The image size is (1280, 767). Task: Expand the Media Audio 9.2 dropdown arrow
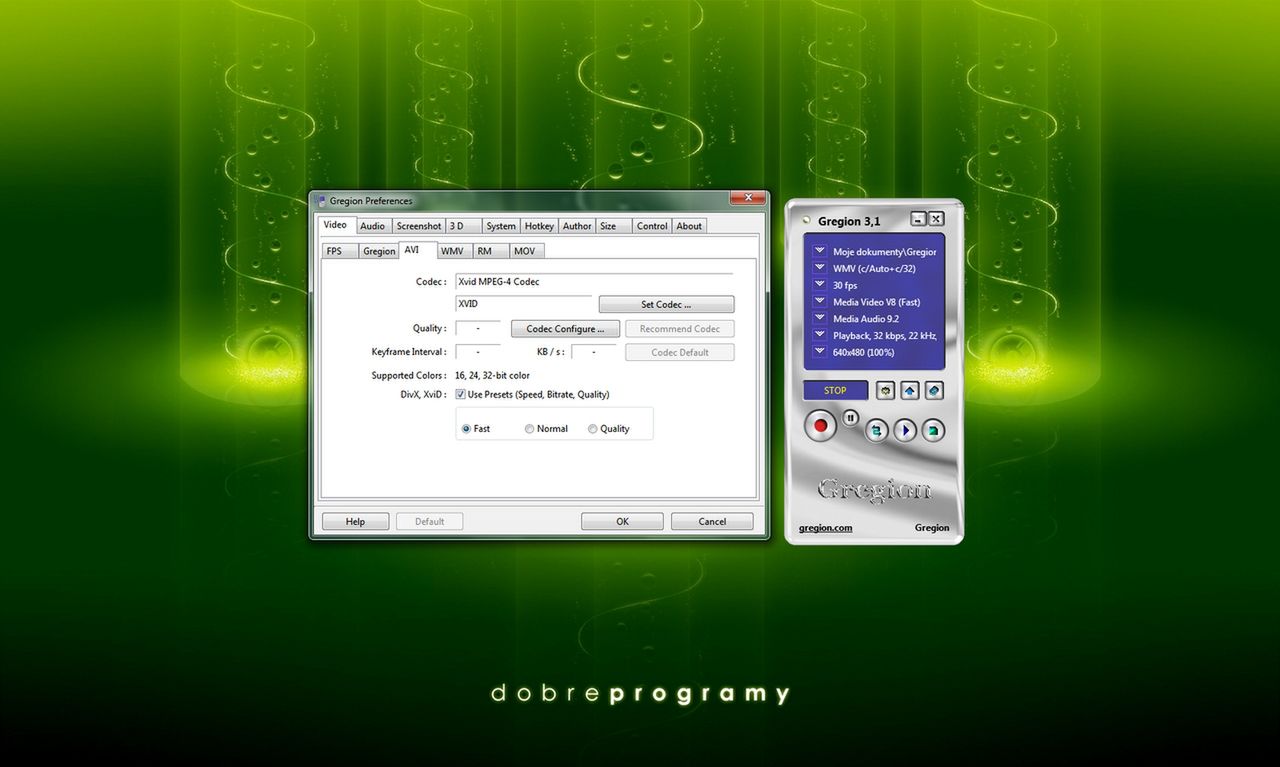pos(819,318)
